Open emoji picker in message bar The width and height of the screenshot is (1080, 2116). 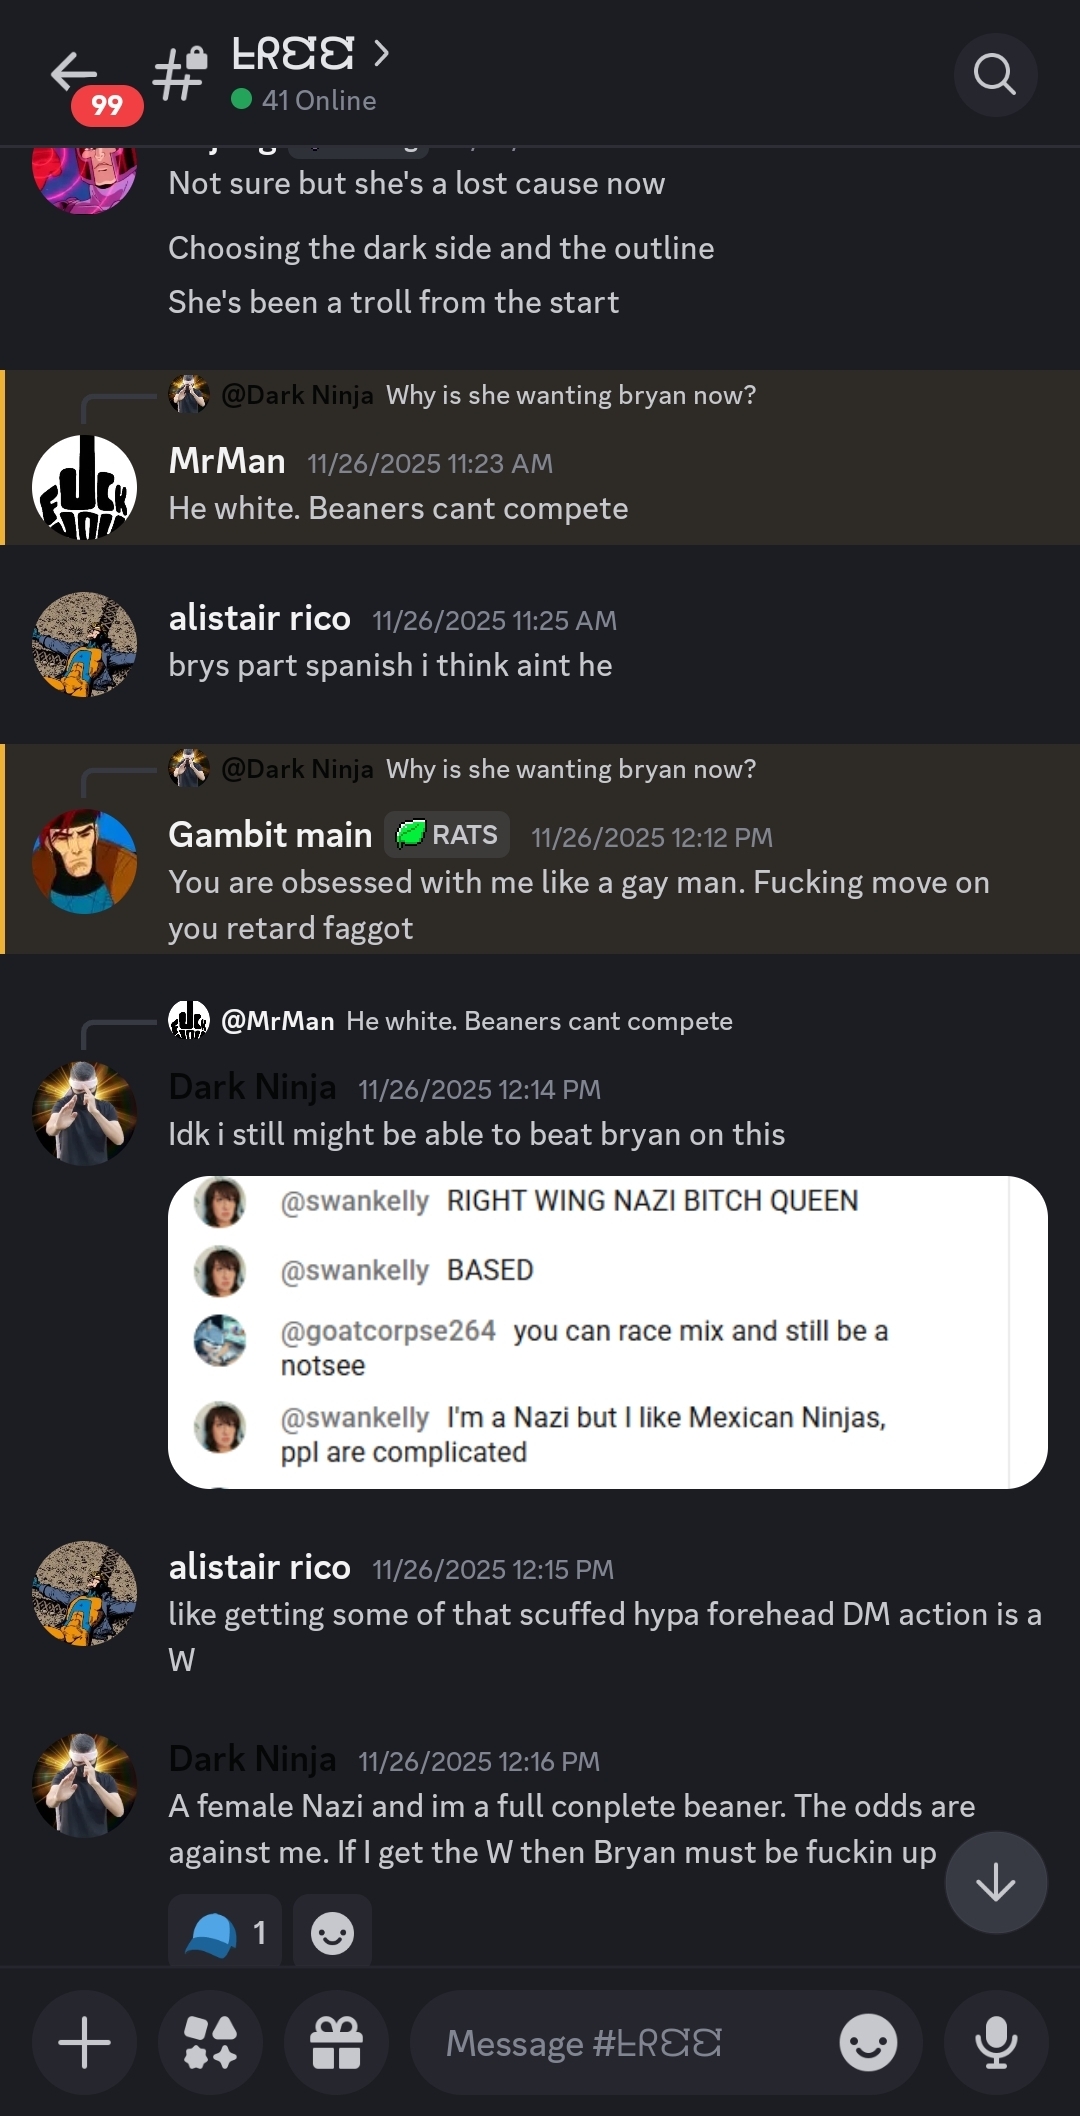(868, 2042)
